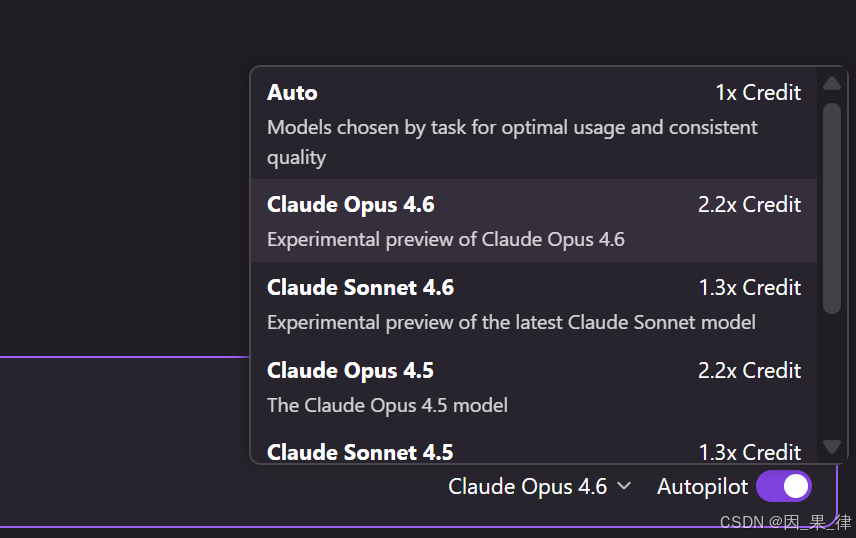Screen dimensions: 856x538
Task: Select Claude Sonnet 4.6 model
Action: point(360,288)
